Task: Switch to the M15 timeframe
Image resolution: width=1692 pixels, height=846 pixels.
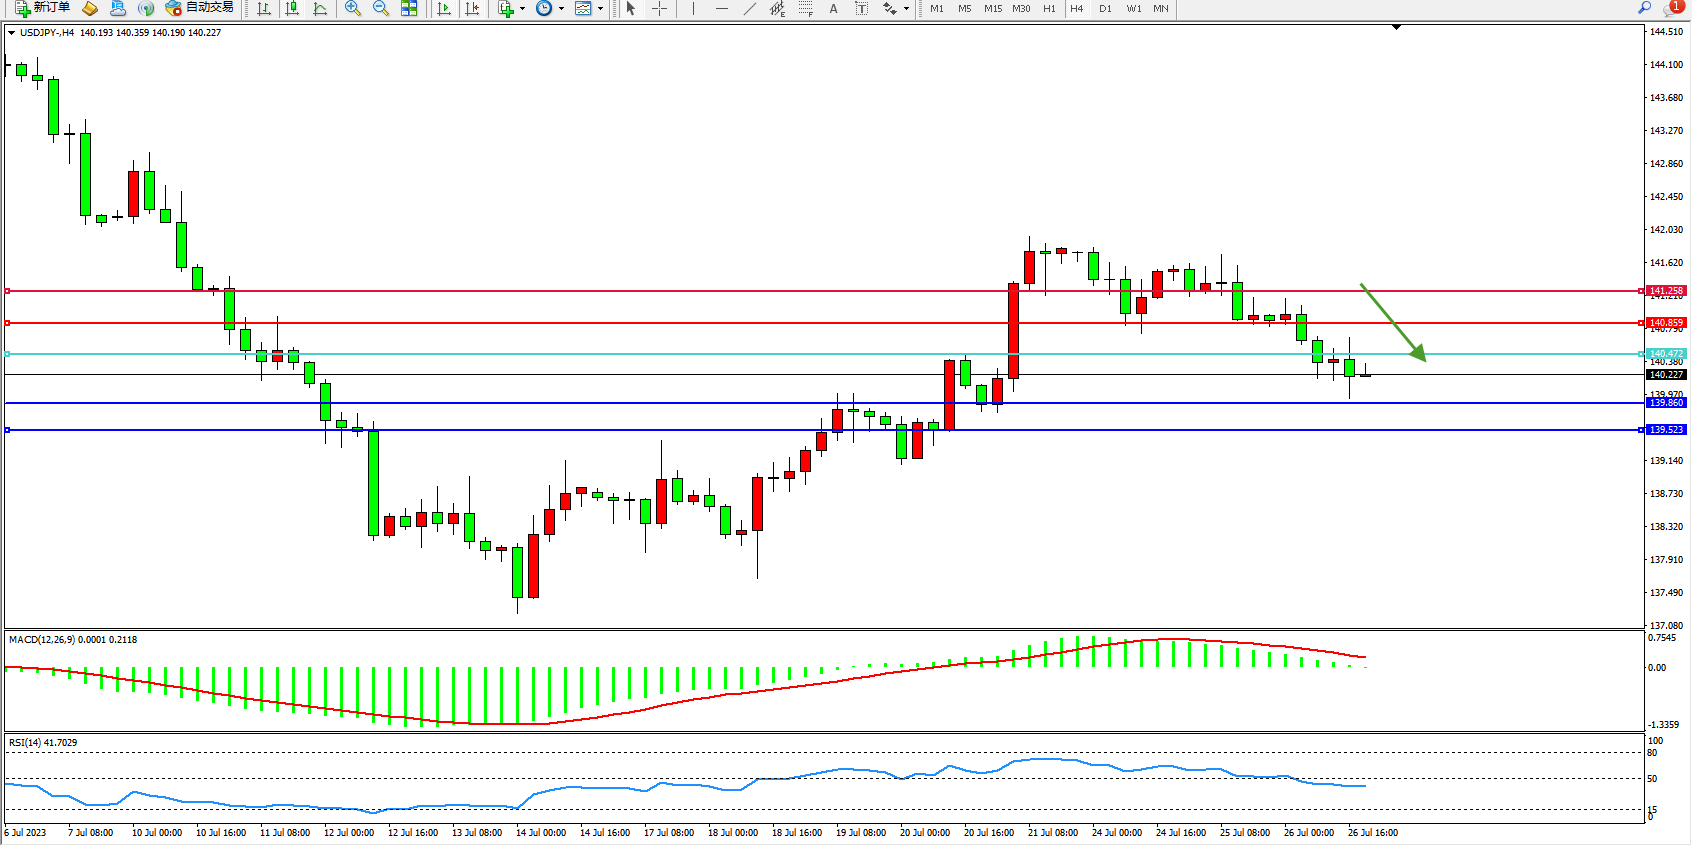Action: (992, 8)
